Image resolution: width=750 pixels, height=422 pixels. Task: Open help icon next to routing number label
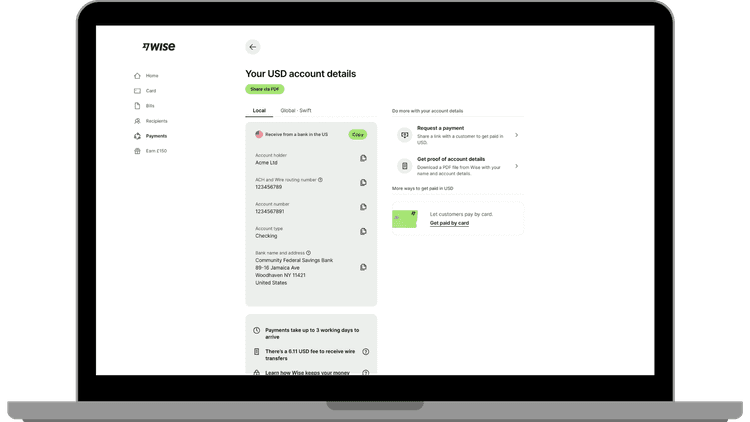point(320,180)
